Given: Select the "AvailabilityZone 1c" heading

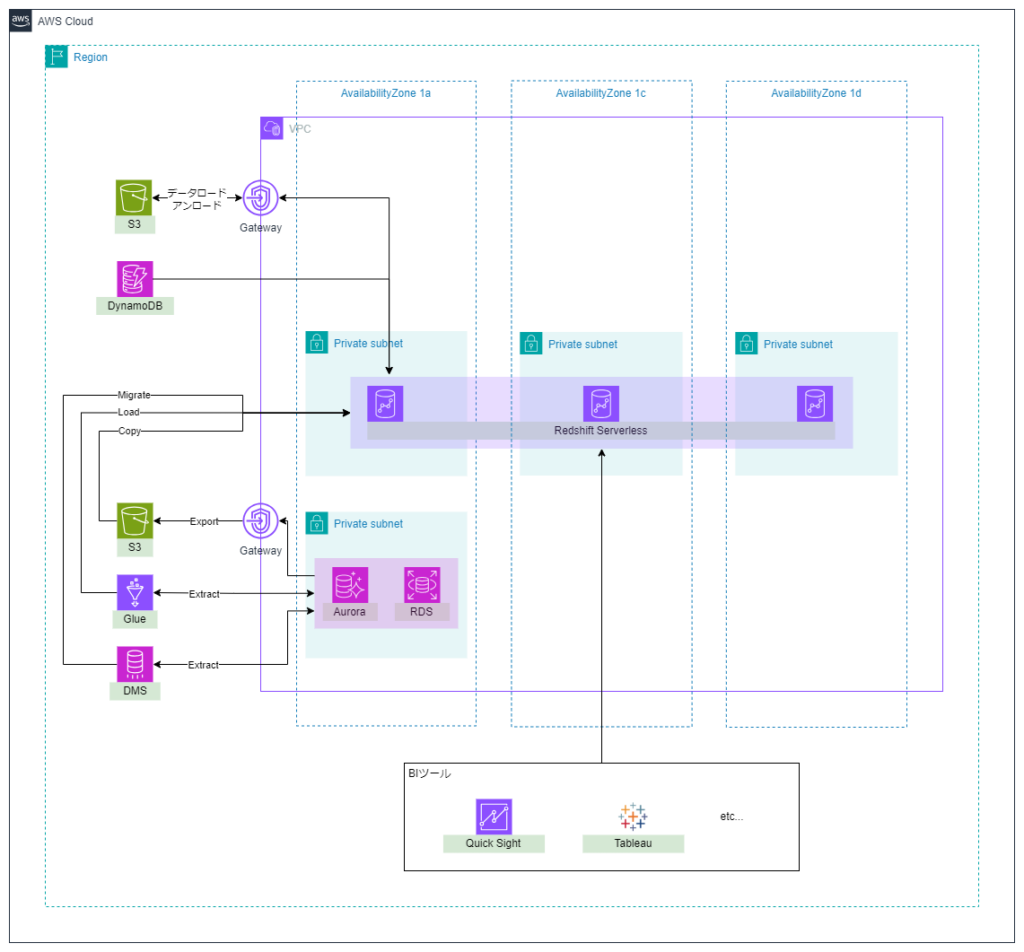Looking at the screenshot, I should pyautogui.click(x=601, y=93).
